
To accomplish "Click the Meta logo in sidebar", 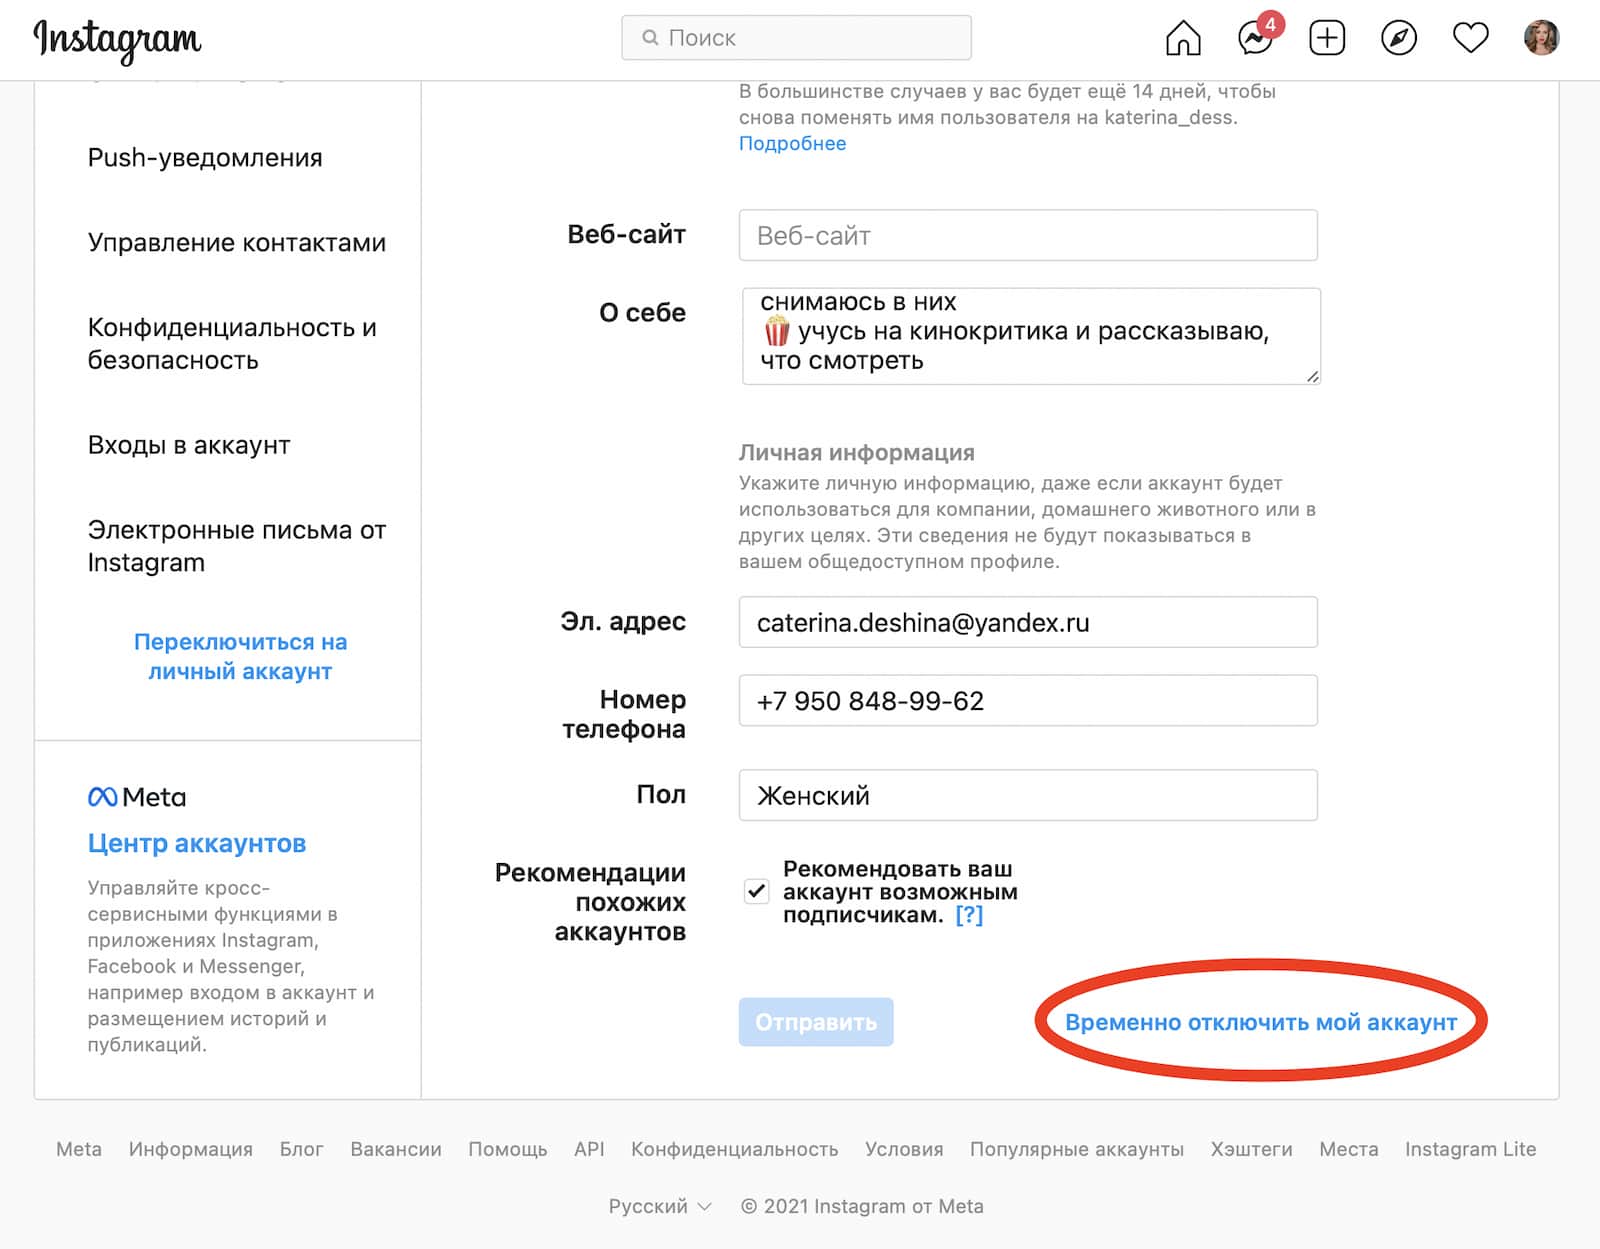I will (137, 797).
